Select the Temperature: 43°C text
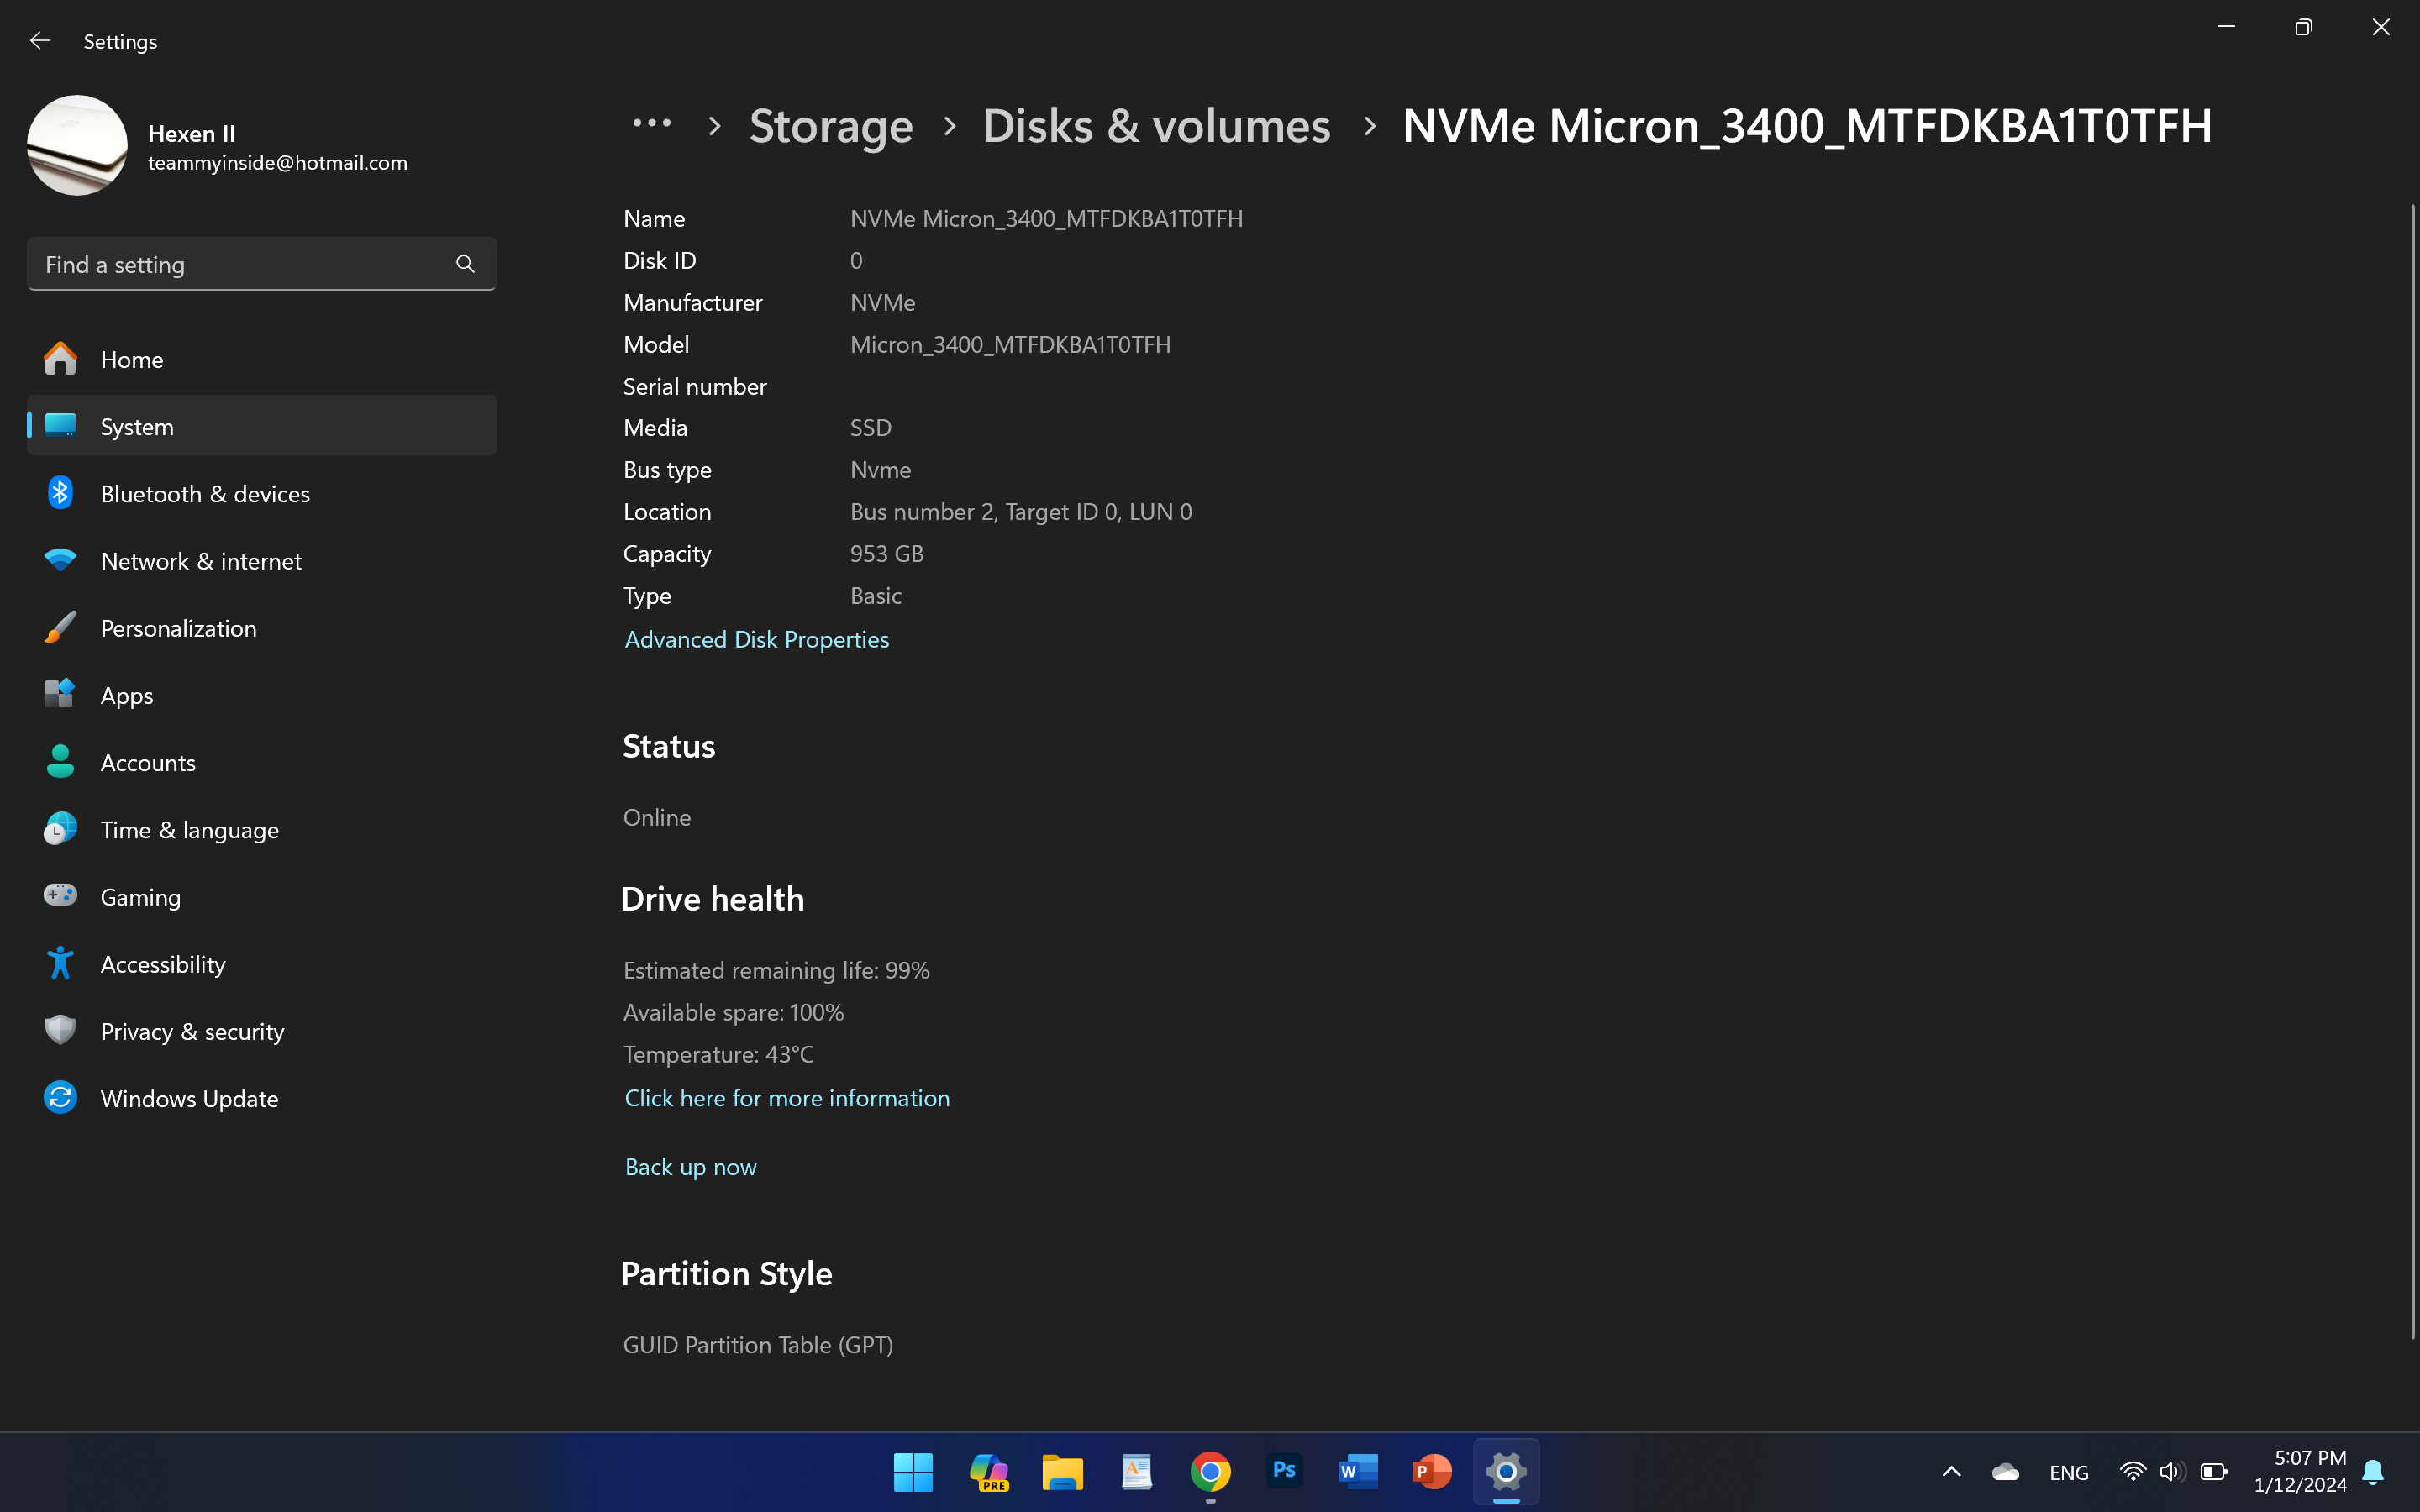This screenshot has height=1512, width=2420. [718, 1054]
